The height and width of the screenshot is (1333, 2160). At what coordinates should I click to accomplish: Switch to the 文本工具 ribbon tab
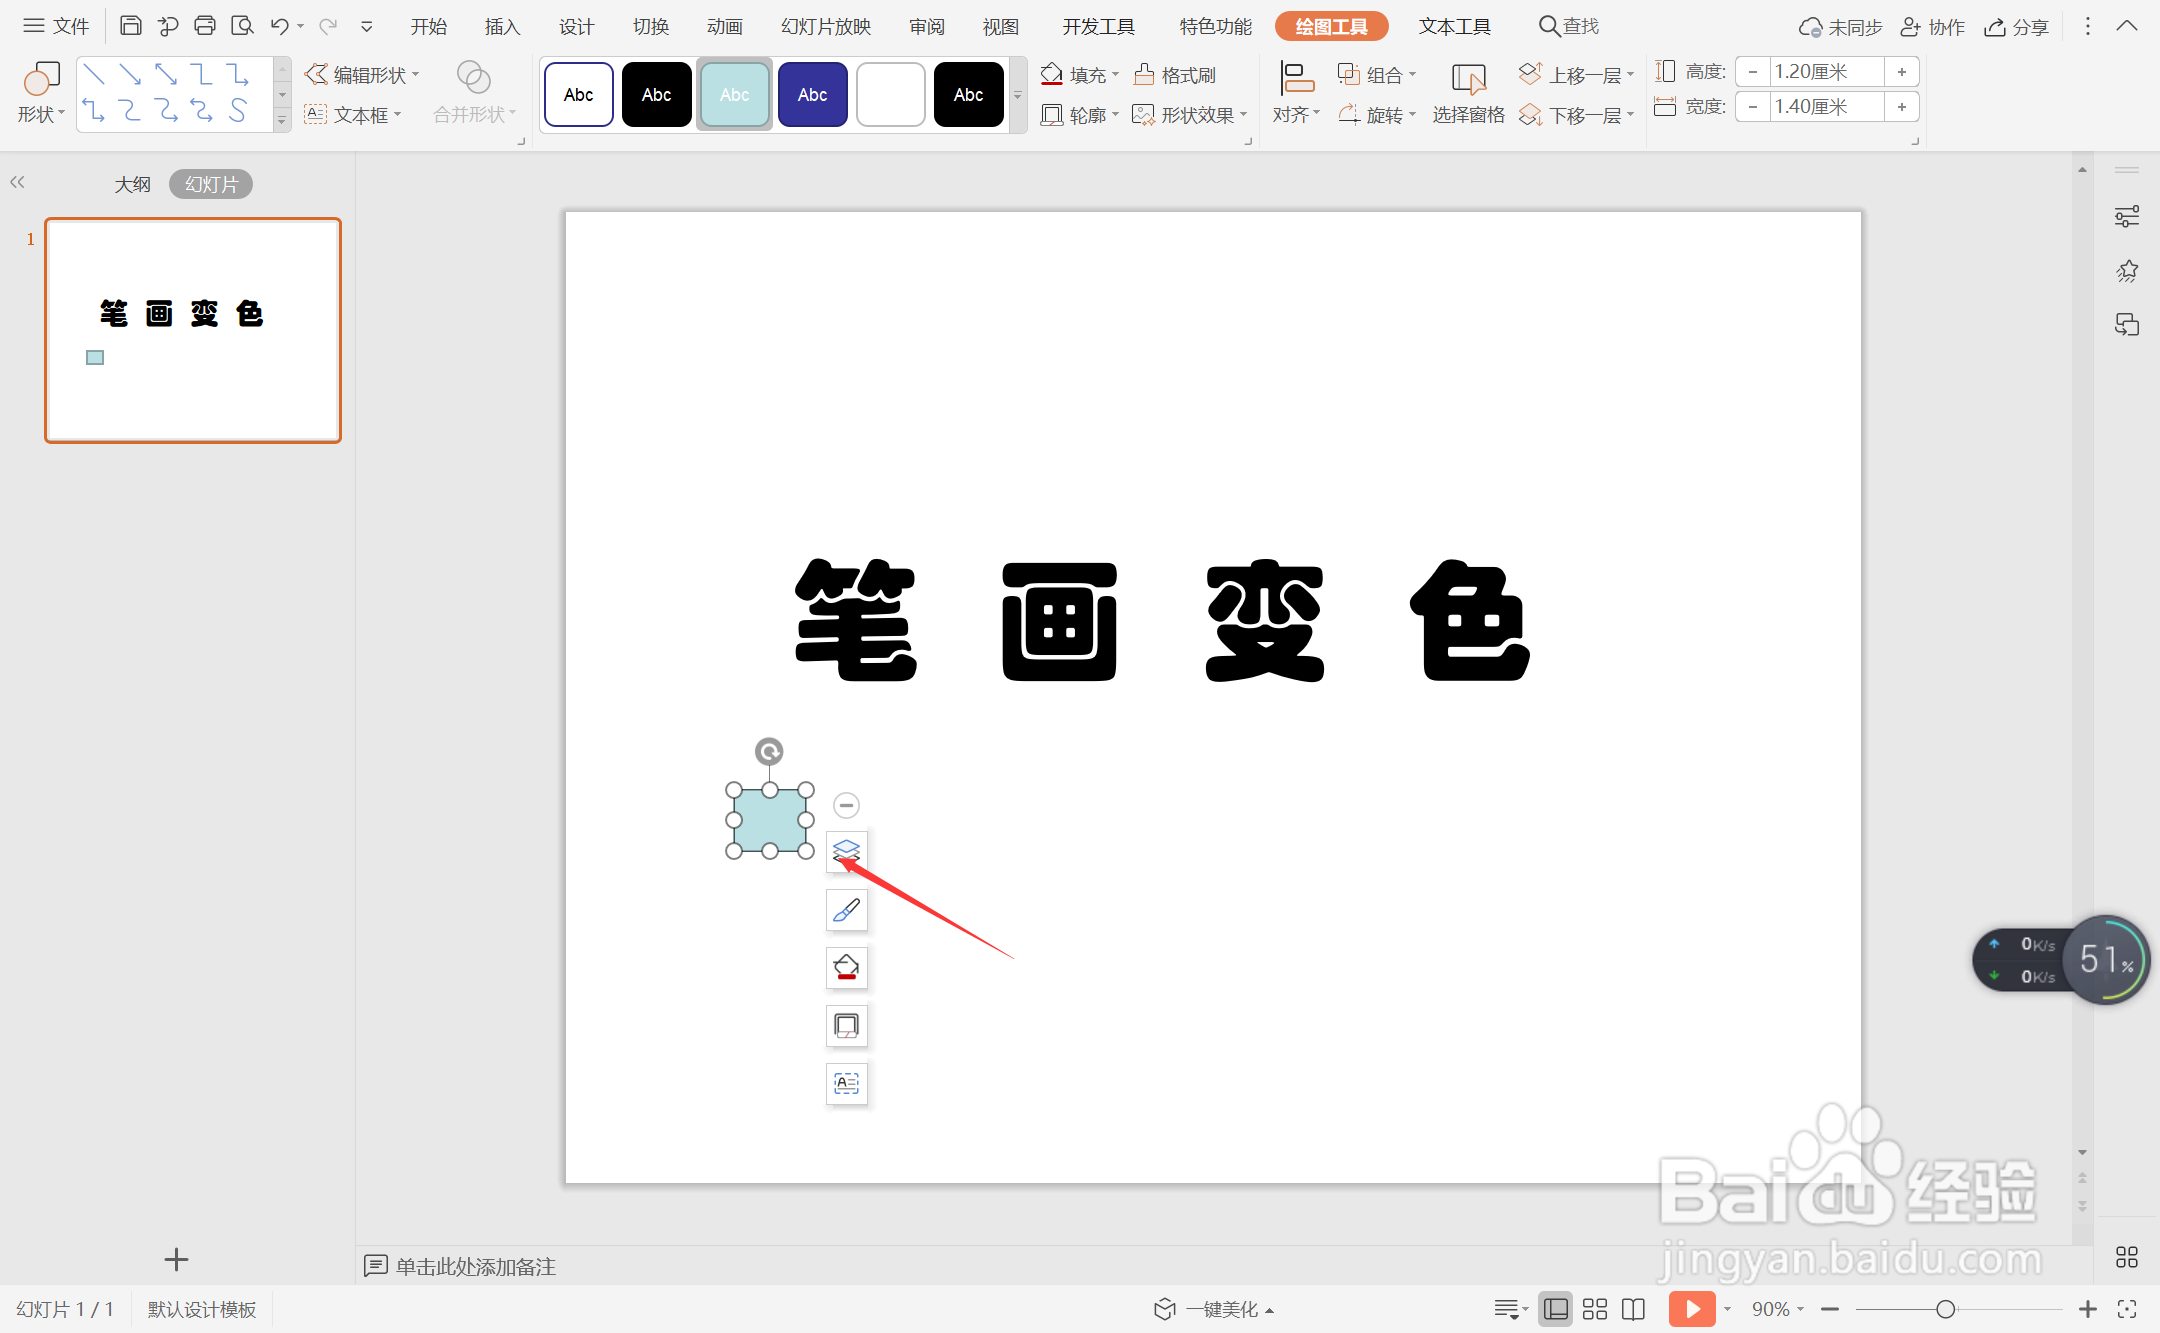(x=1455, y=25)
